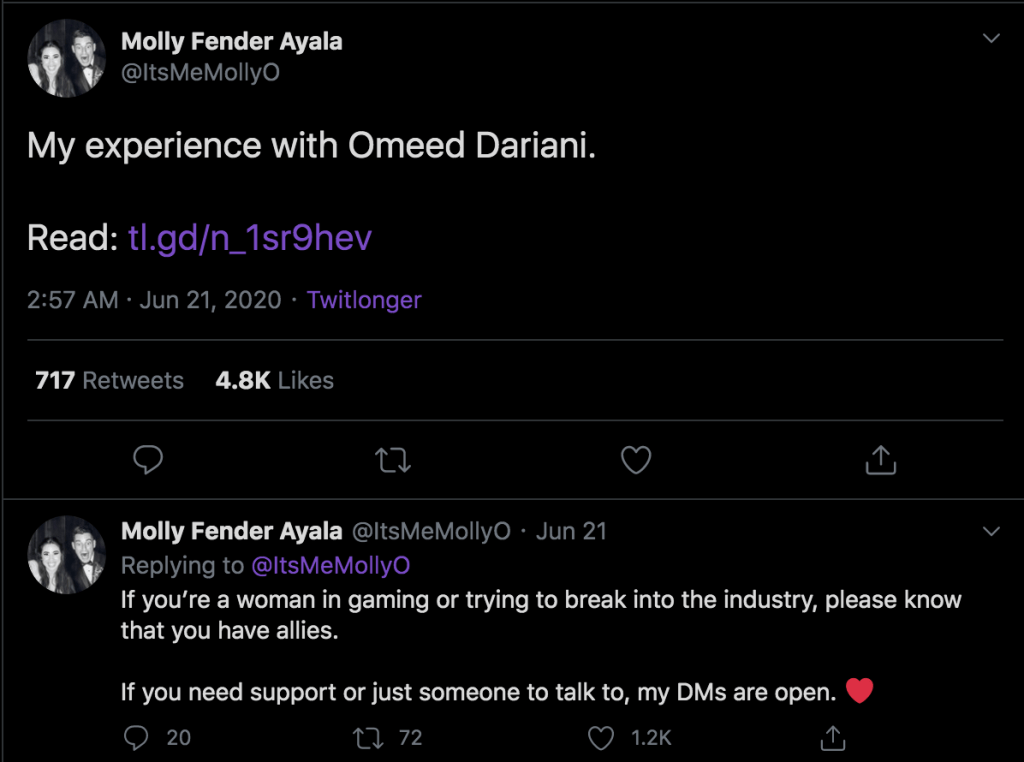
Task: View the 717 Retweets list
Action: (x=109, y=380)
